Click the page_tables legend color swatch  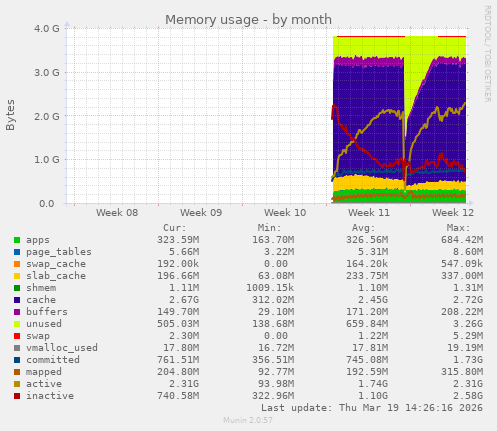click(x=17, y=252)
